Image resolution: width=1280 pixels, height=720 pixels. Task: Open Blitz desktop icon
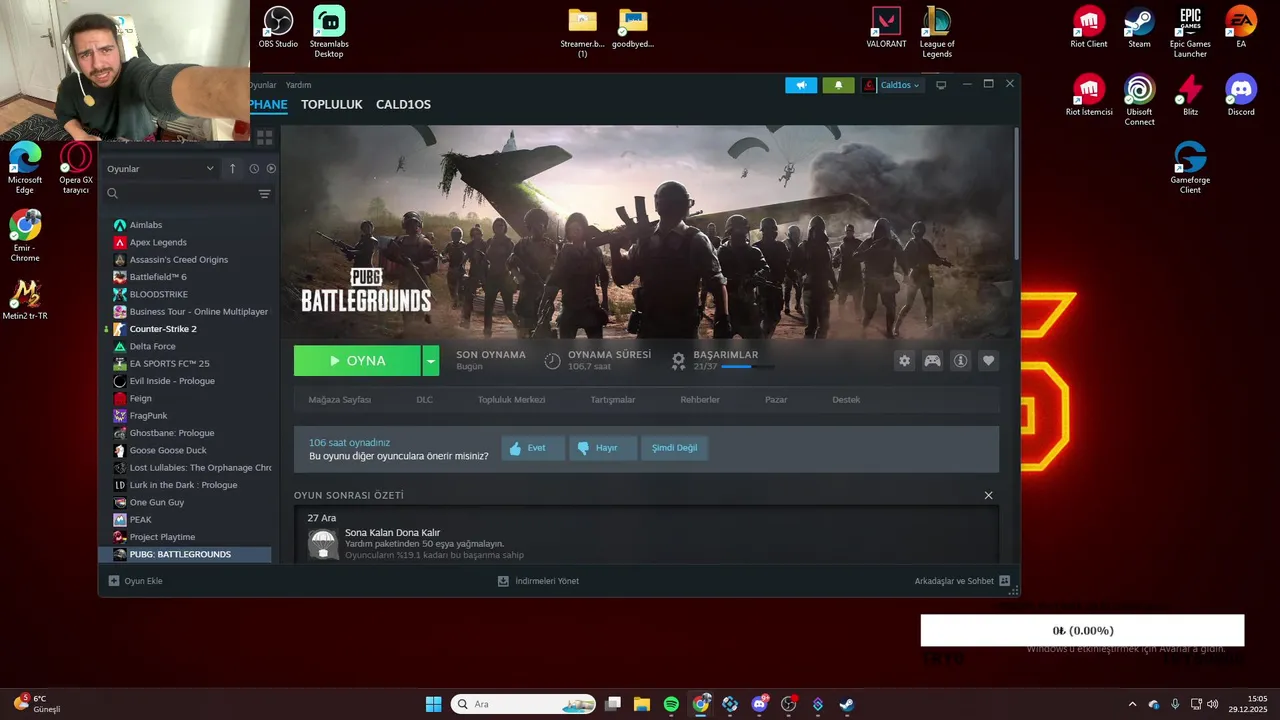pyautogui.click(x=1190, y=95)
